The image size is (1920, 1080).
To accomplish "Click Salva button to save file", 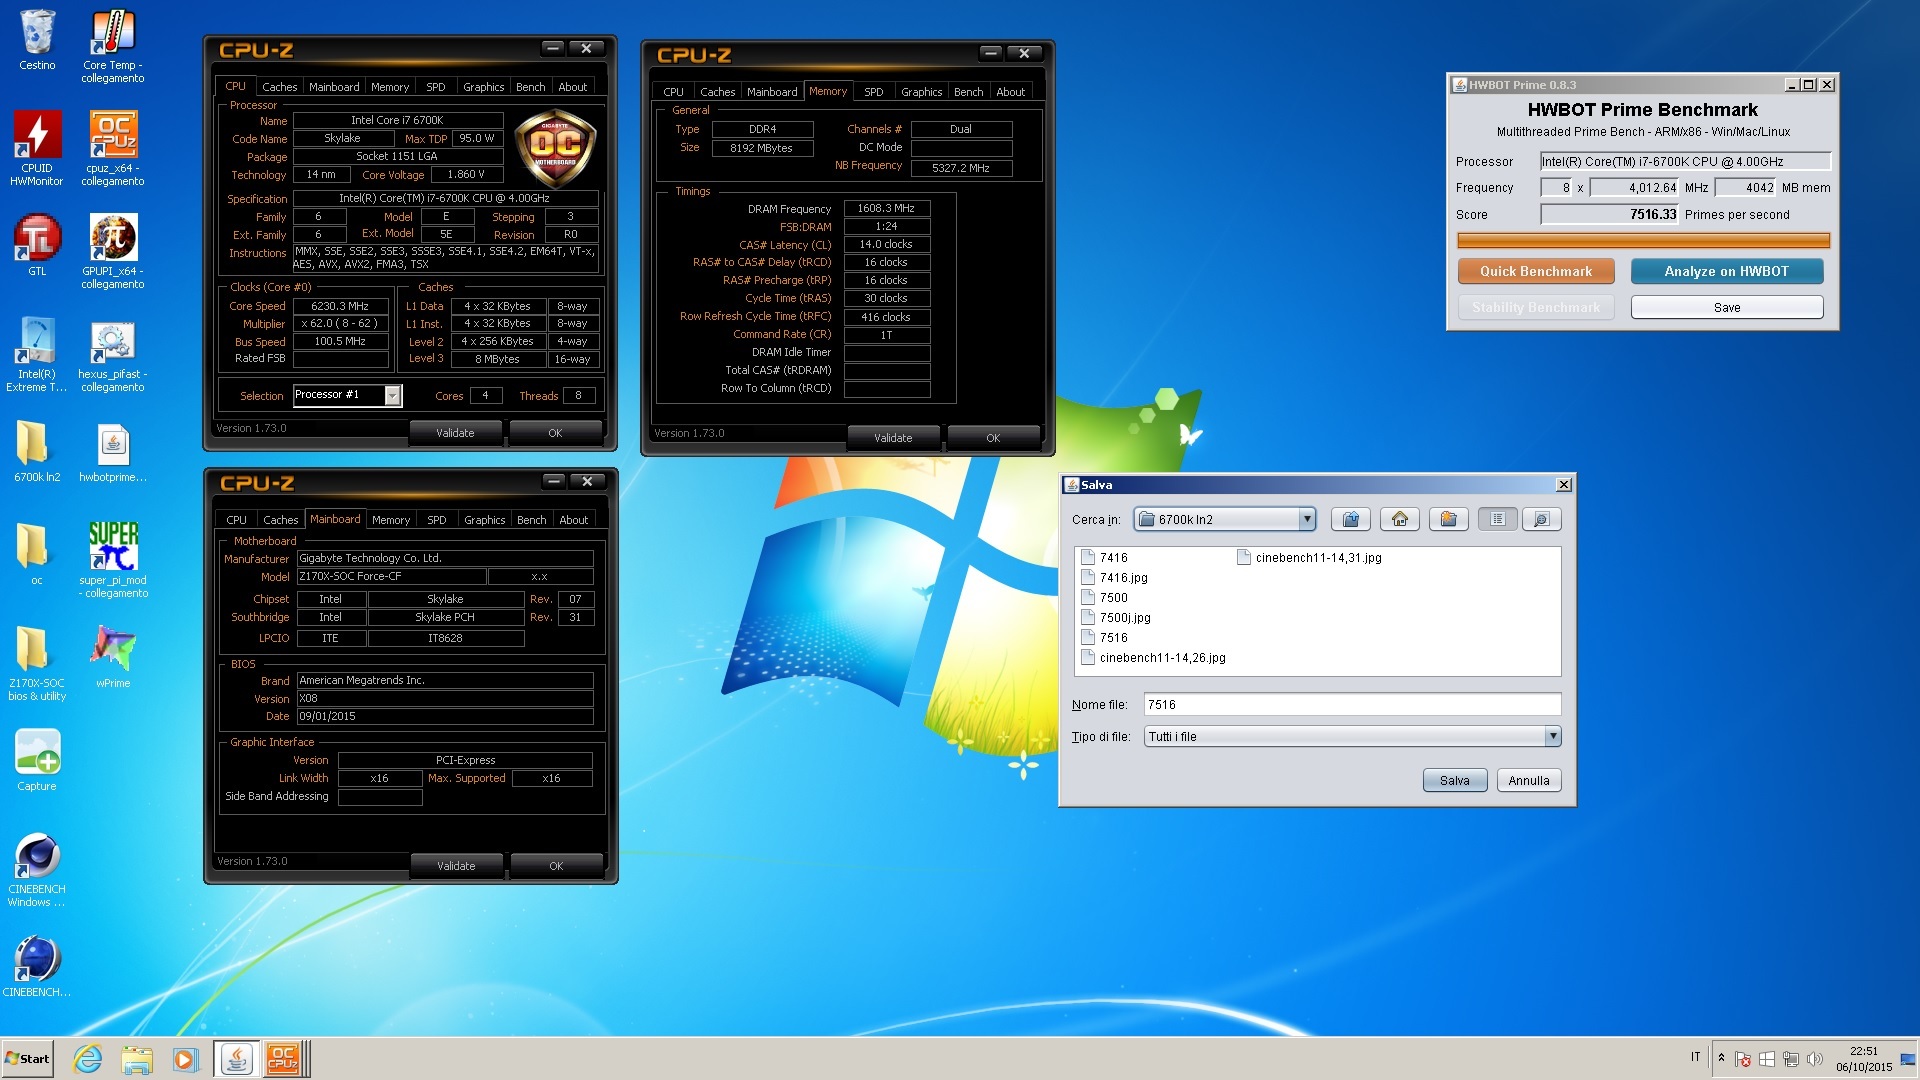I will (1454, 781).
